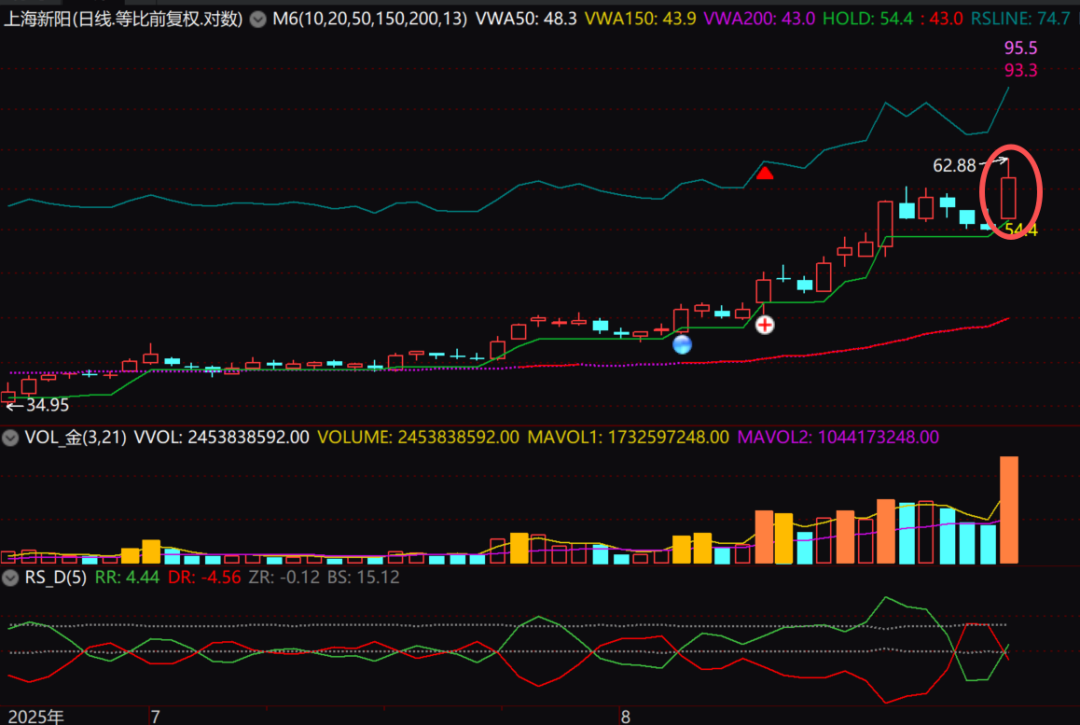Click the M6(10,20,50,150,200,13) indicator name

369,19
